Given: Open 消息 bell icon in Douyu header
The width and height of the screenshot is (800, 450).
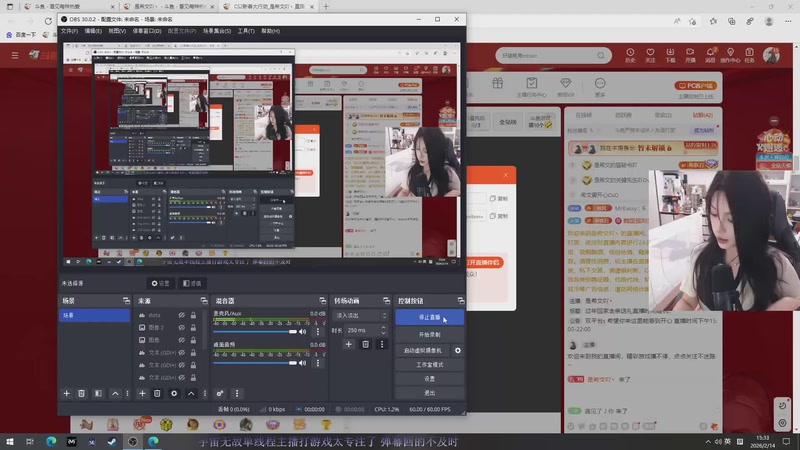Looking at the screenshot, I should (710, 55).
